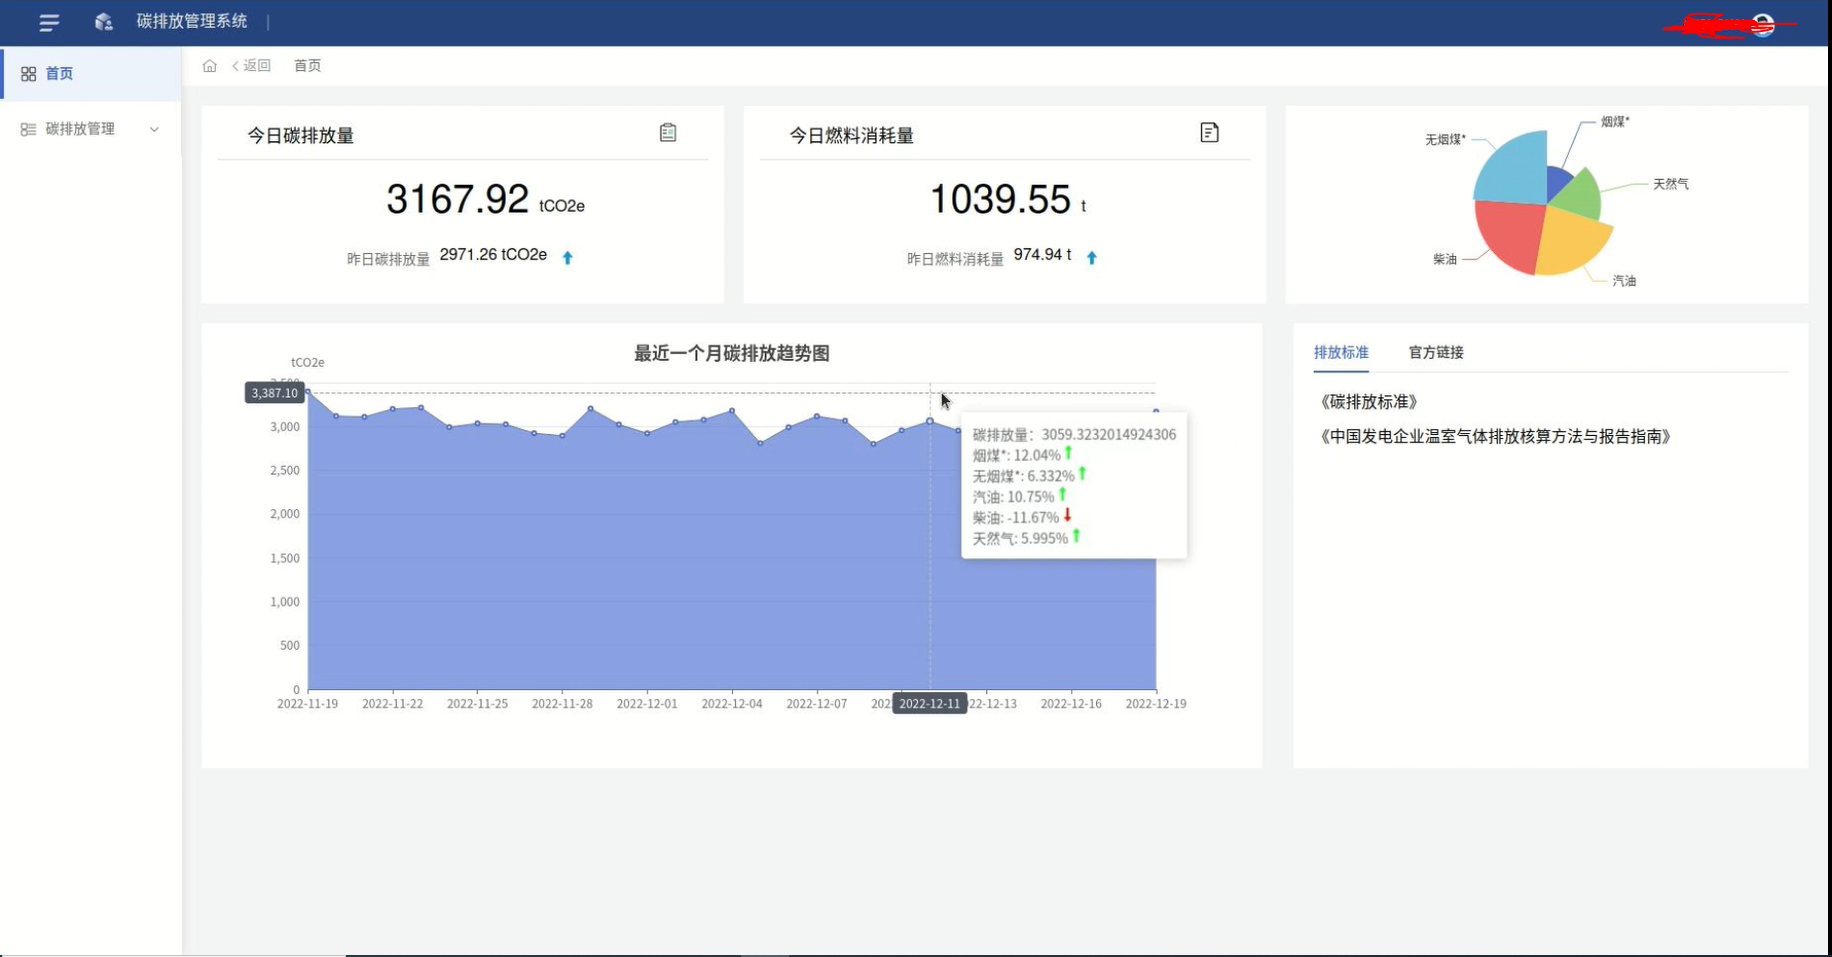Click the 天然气 pie chart label
Viewport: 1832px width, 957px height.
pyautogui.click(x=1671, y=184)
